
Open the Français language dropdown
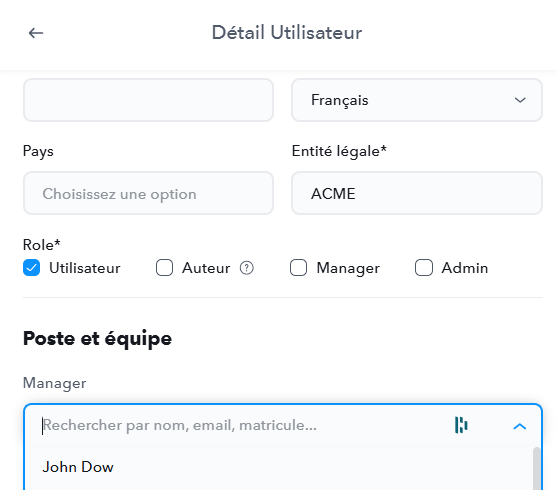[417, 100]
